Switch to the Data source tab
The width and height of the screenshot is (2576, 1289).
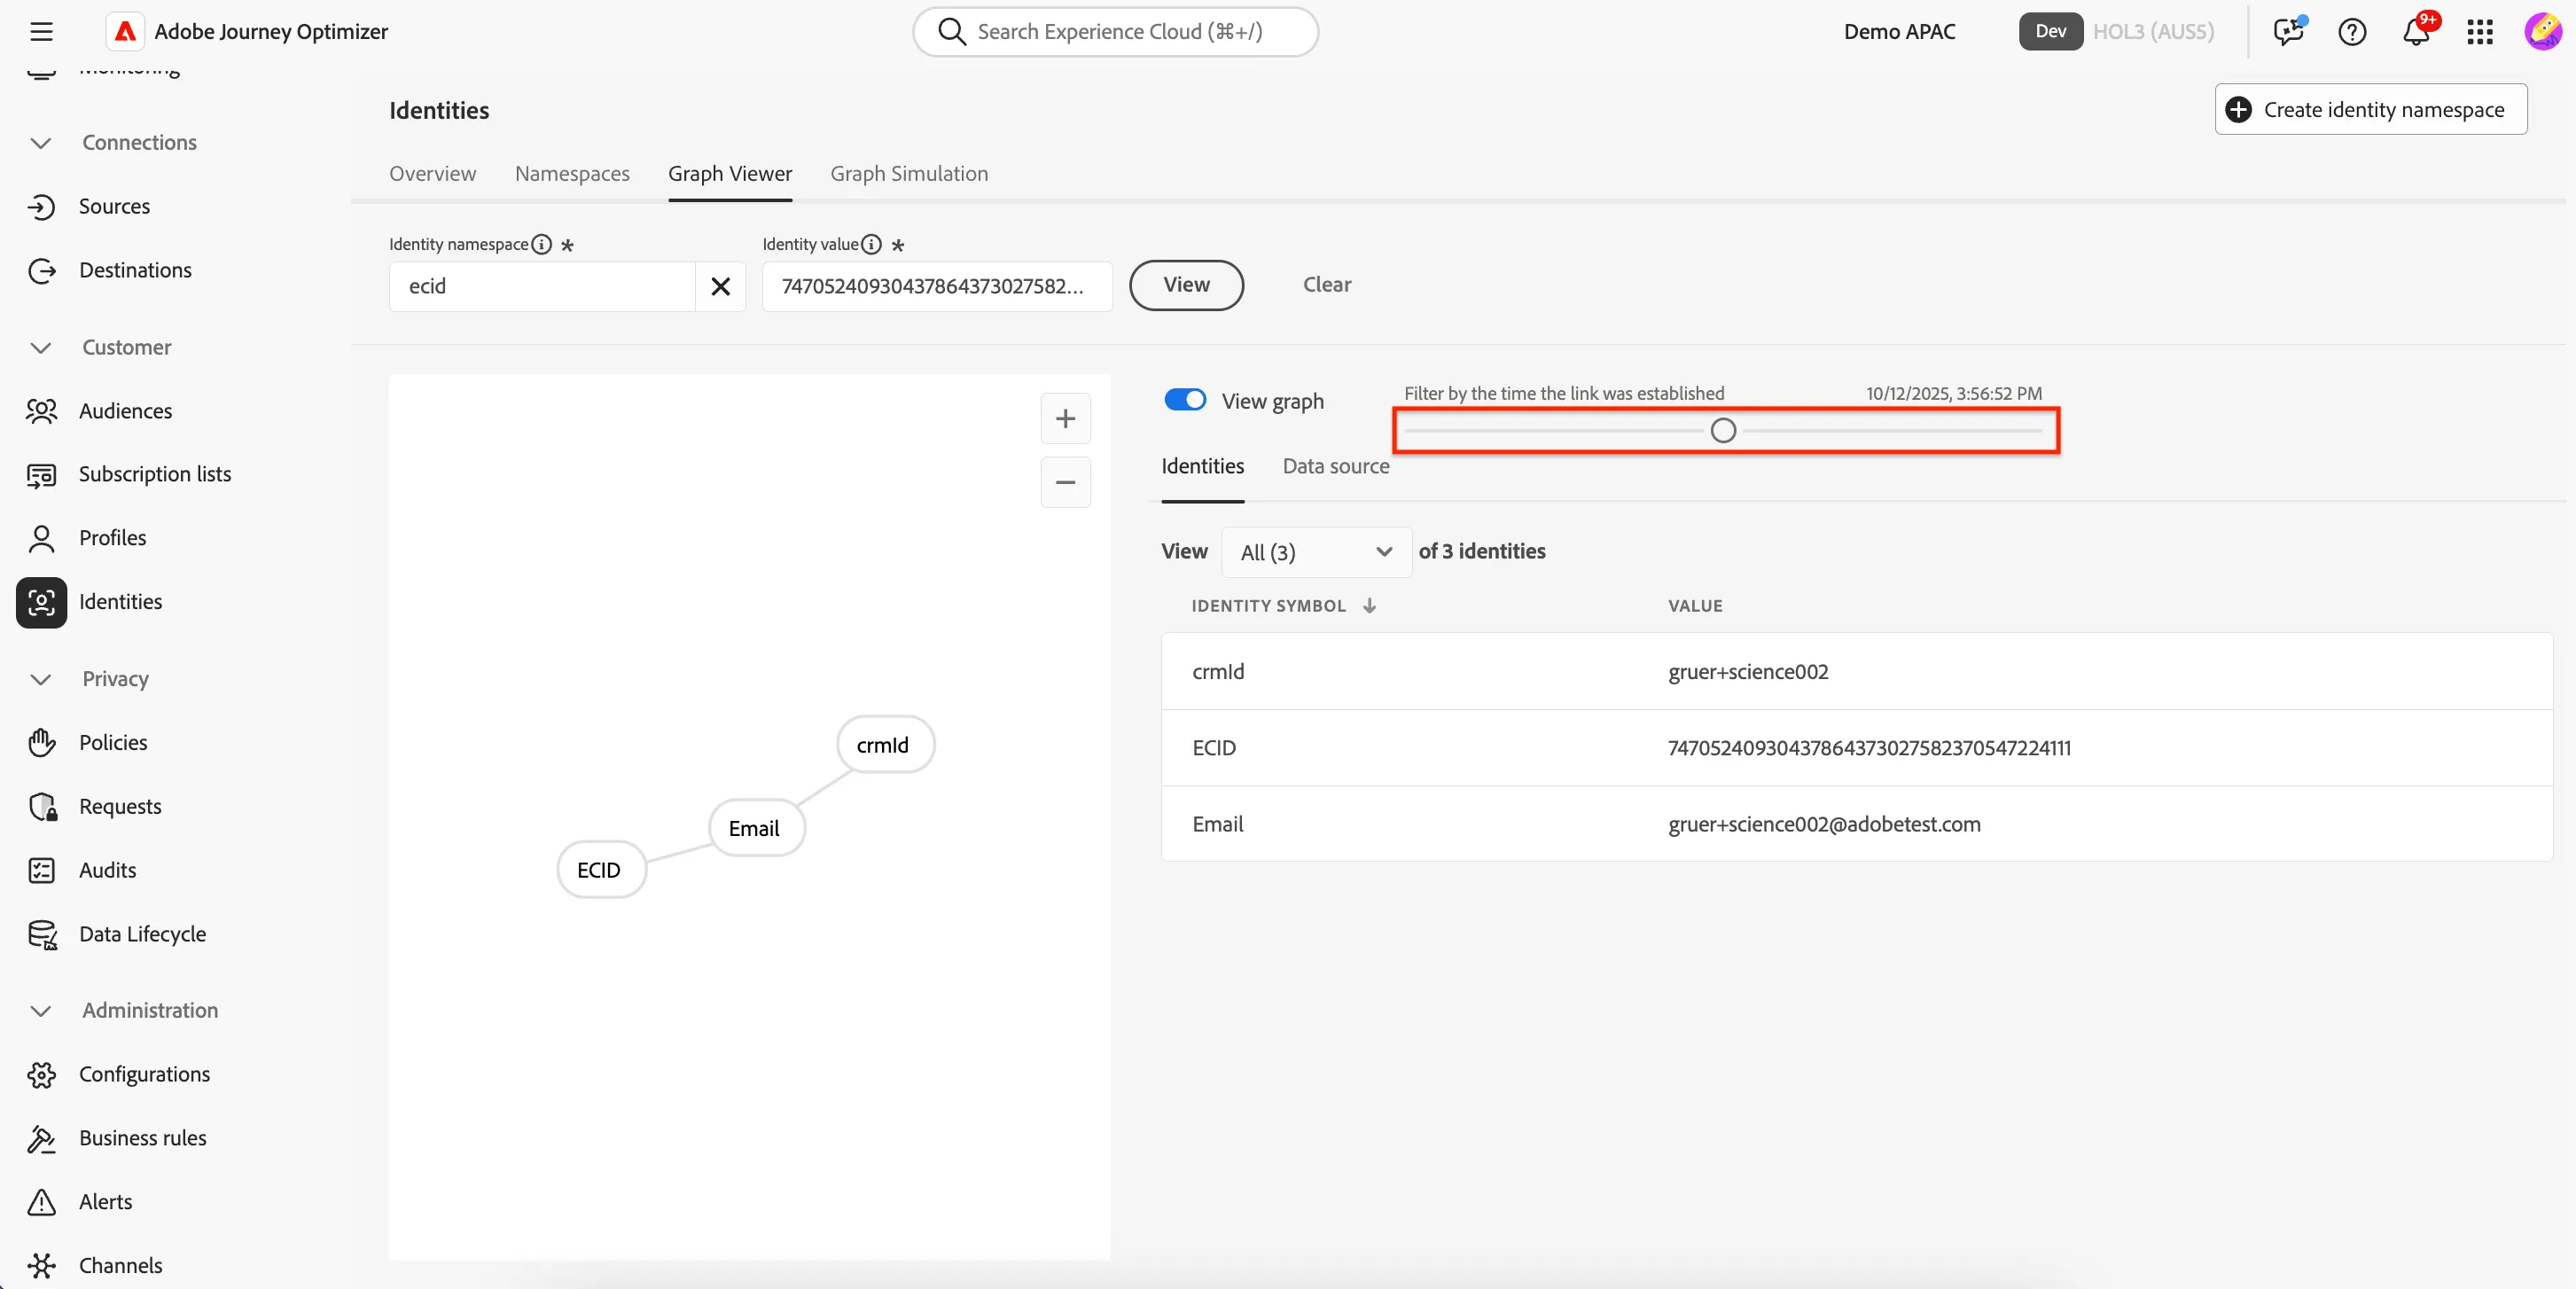pos(1336,466)
